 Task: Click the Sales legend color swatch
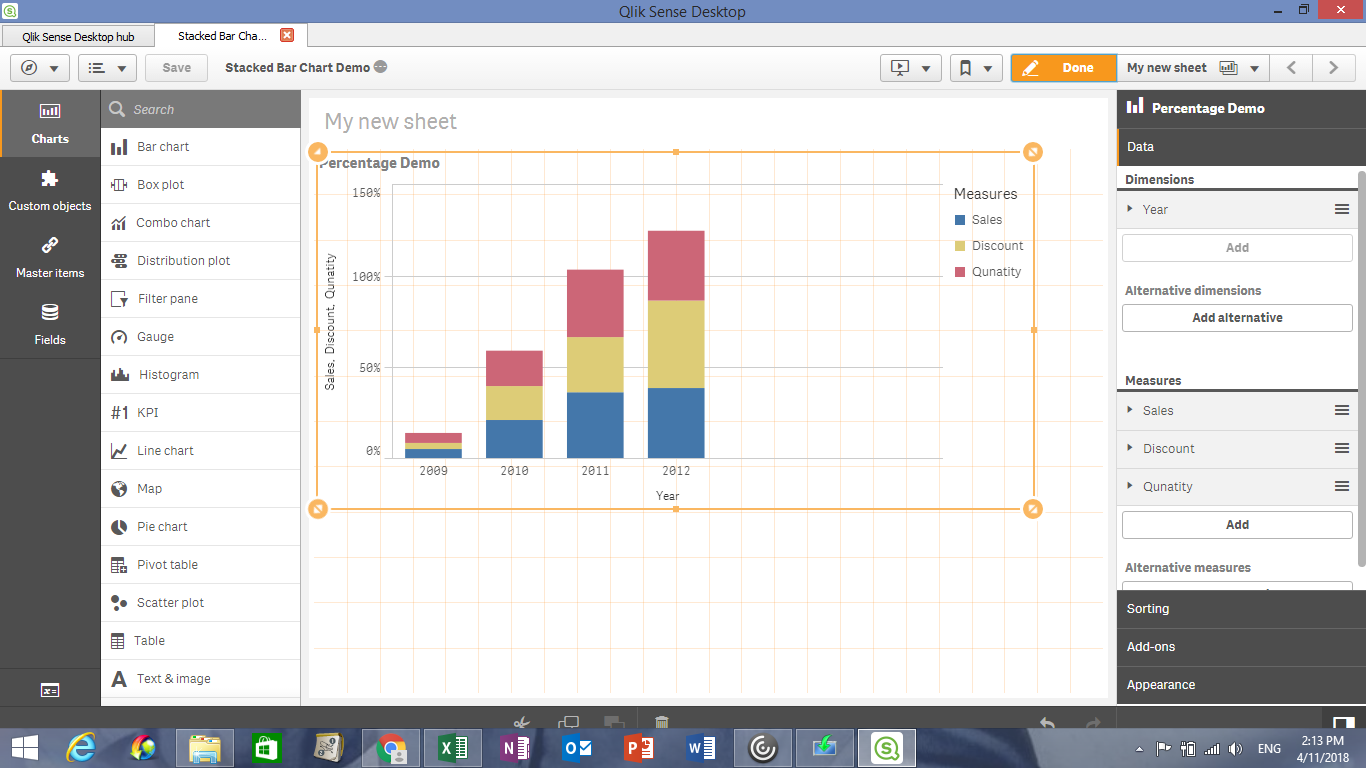960,220
